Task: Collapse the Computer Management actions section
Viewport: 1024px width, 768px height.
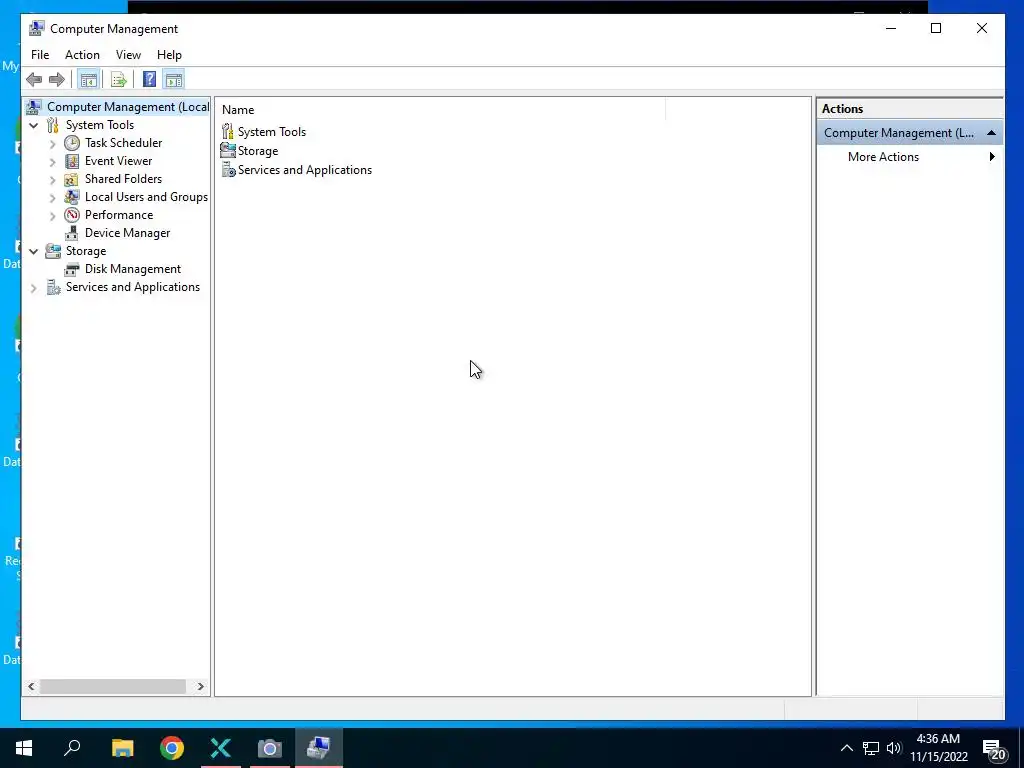Action: [991, 133]
